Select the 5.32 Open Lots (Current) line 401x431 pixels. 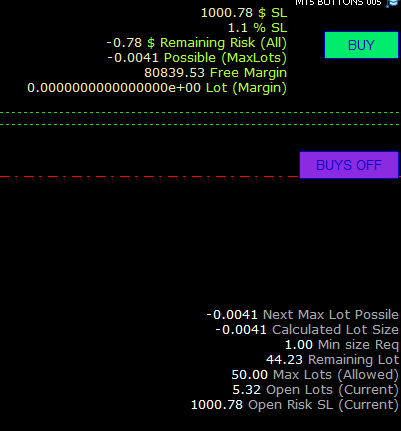click(x=315, y=390)
